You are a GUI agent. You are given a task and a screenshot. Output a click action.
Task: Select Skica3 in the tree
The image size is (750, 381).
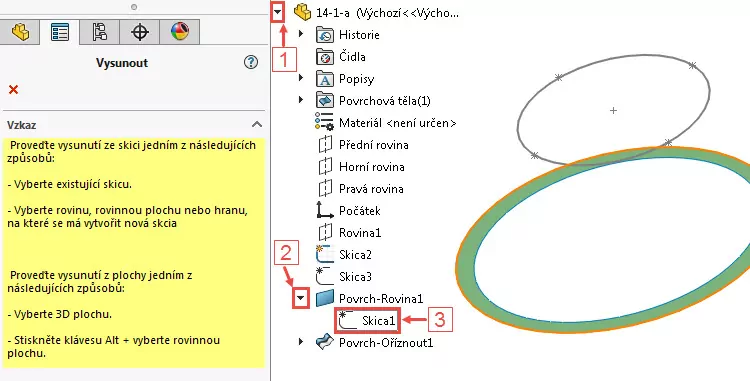355,277
